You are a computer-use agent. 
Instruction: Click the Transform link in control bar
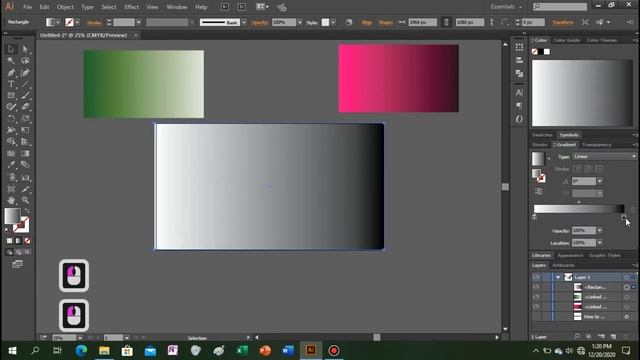563,22
